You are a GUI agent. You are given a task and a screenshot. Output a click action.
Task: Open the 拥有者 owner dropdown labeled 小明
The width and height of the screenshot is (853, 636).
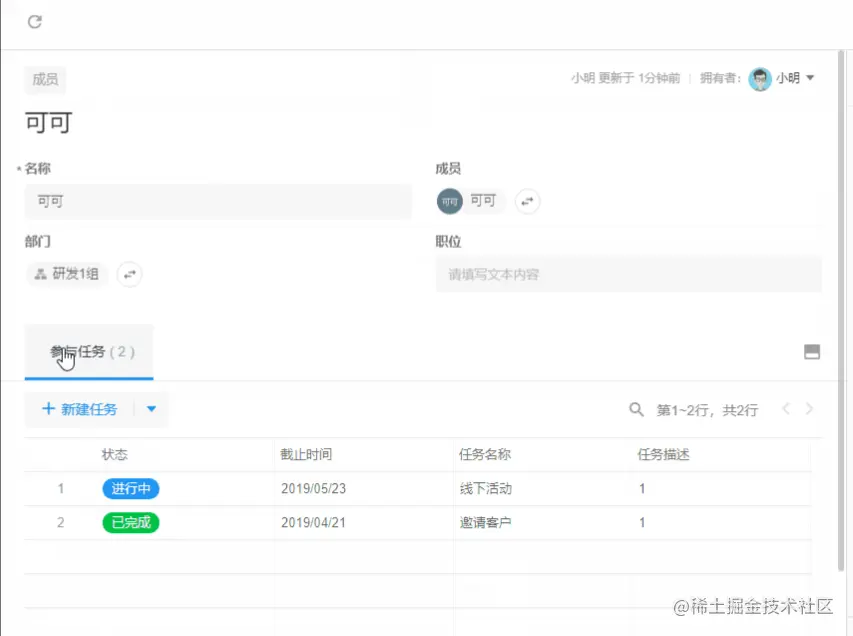coord(793,79)
